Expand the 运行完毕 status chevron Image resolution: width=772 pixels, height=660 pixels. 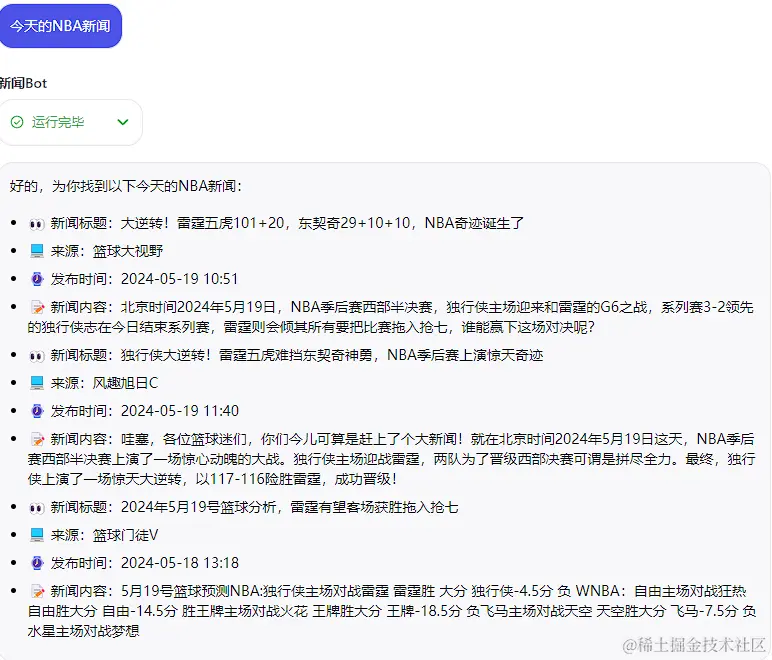[123, 122]
